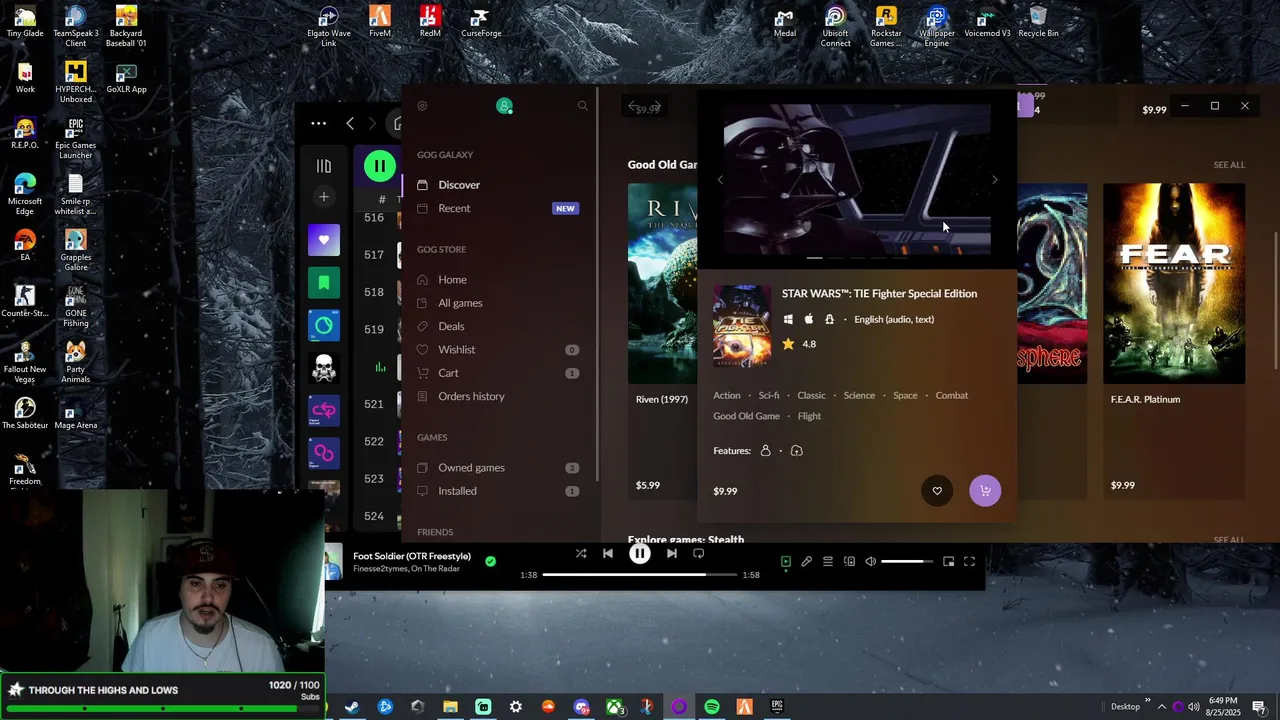The height and width of the screenshot is (720, 1280).
Task: Add TIE Fighter to cart button
Action: pyautogui.click(x=985, y=491)
